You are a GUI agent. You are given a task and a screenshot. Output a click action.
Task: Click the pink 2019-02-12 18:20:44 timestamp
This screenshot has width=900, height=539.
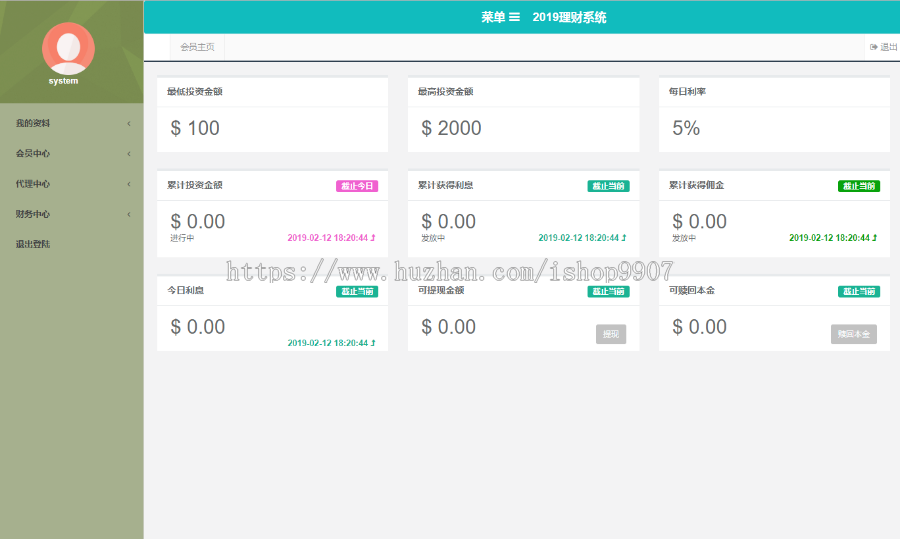click(327, 238)
